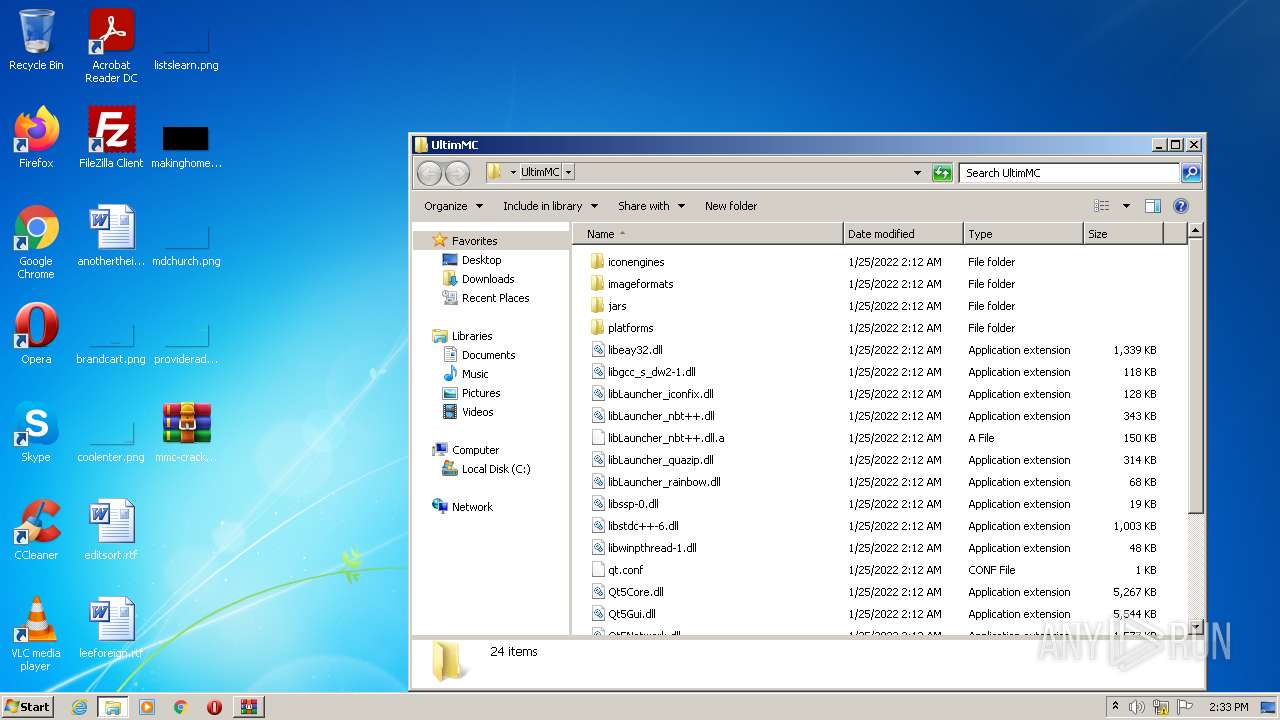Open Computer in navigation pane
Image resolution: width=1280 pixels, height=720 pixels.
click(475, 450)
